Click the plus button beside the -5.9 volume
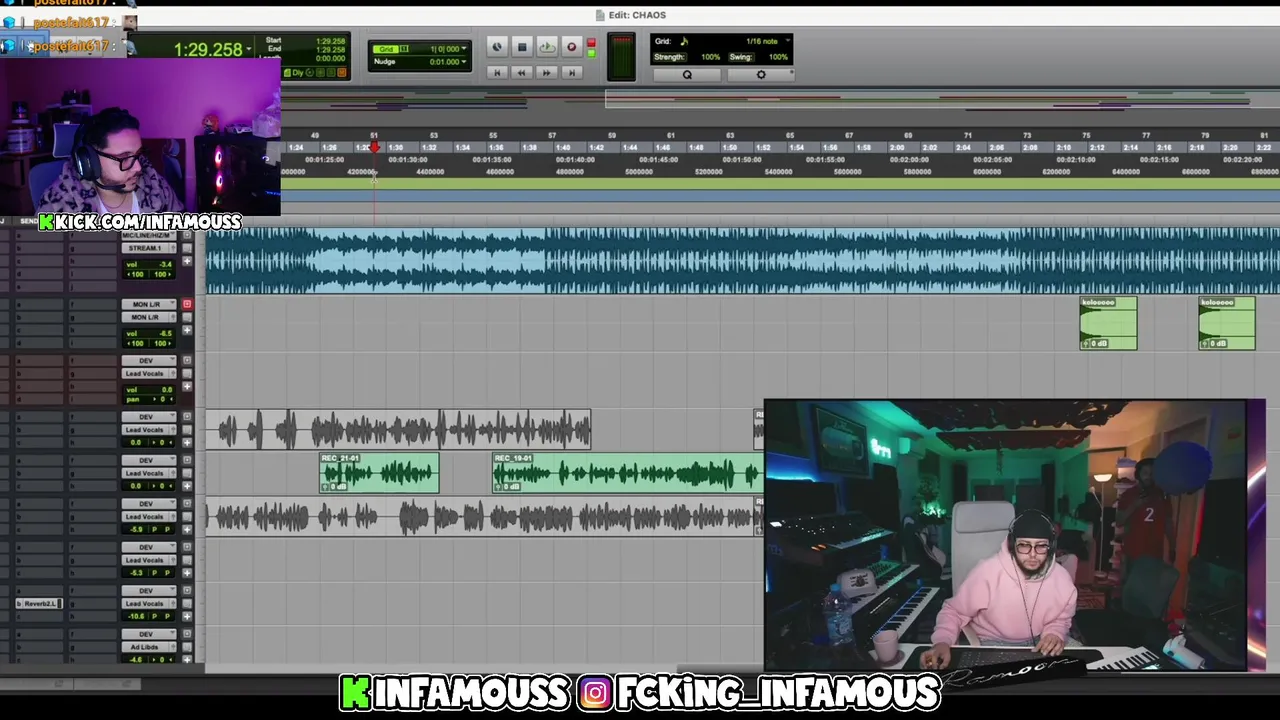This screenshot has width=1280, height=720. tap(186, 529)
